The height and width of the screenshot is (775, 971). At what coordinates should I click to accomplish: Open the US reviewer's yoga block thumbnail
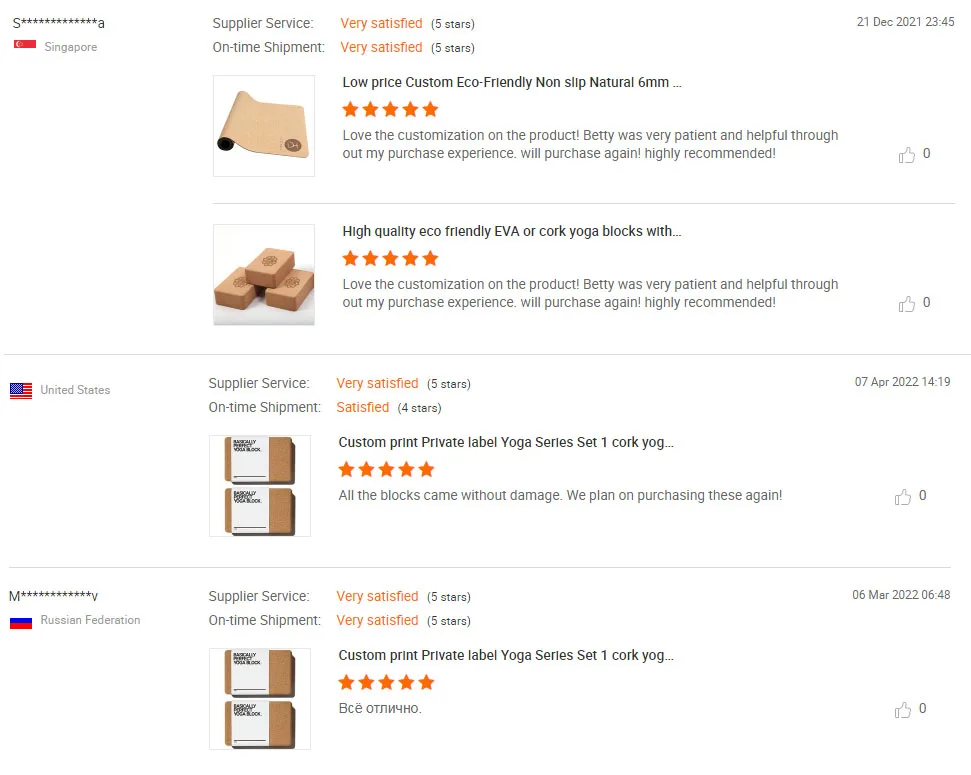click(x=260, y=486)
